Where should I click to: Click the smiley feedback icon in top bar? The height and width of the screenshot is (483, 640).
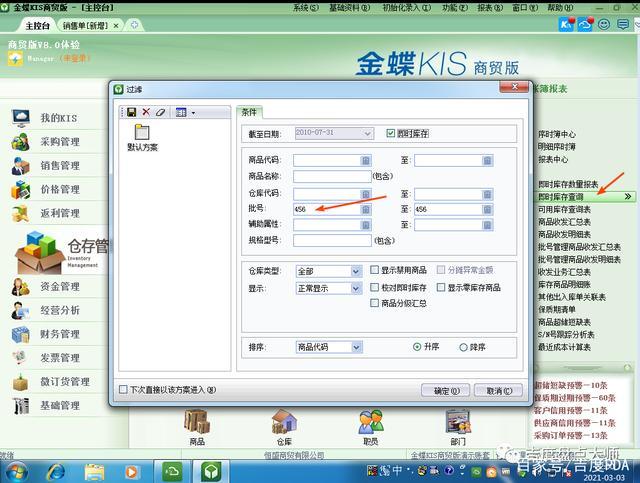604,24
